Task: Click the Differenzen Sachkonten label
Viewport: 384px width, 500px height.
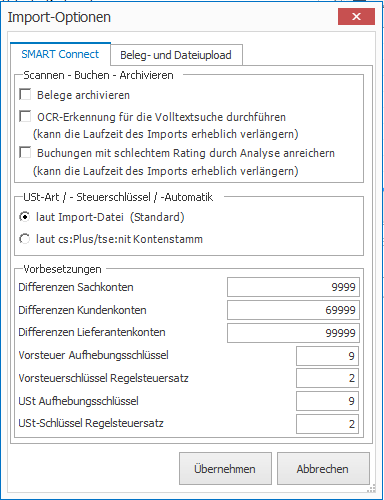Action: tap(76, 287)
